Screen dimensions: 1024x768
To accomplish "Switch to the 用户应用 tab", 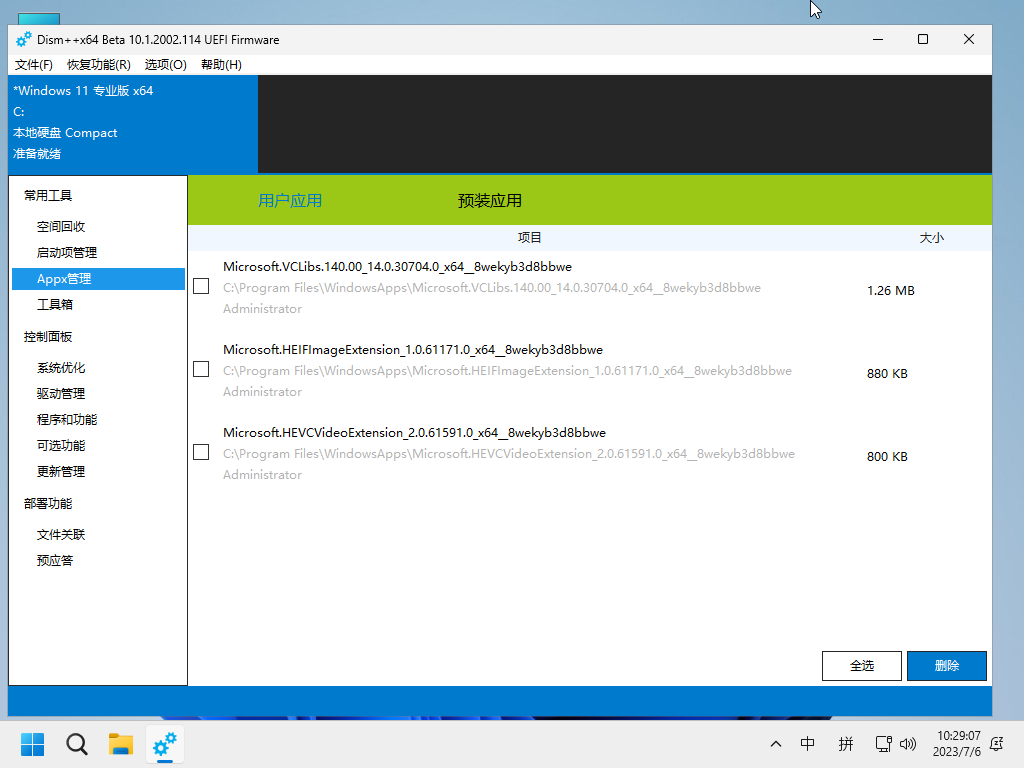I will click(x=290, y=200).
